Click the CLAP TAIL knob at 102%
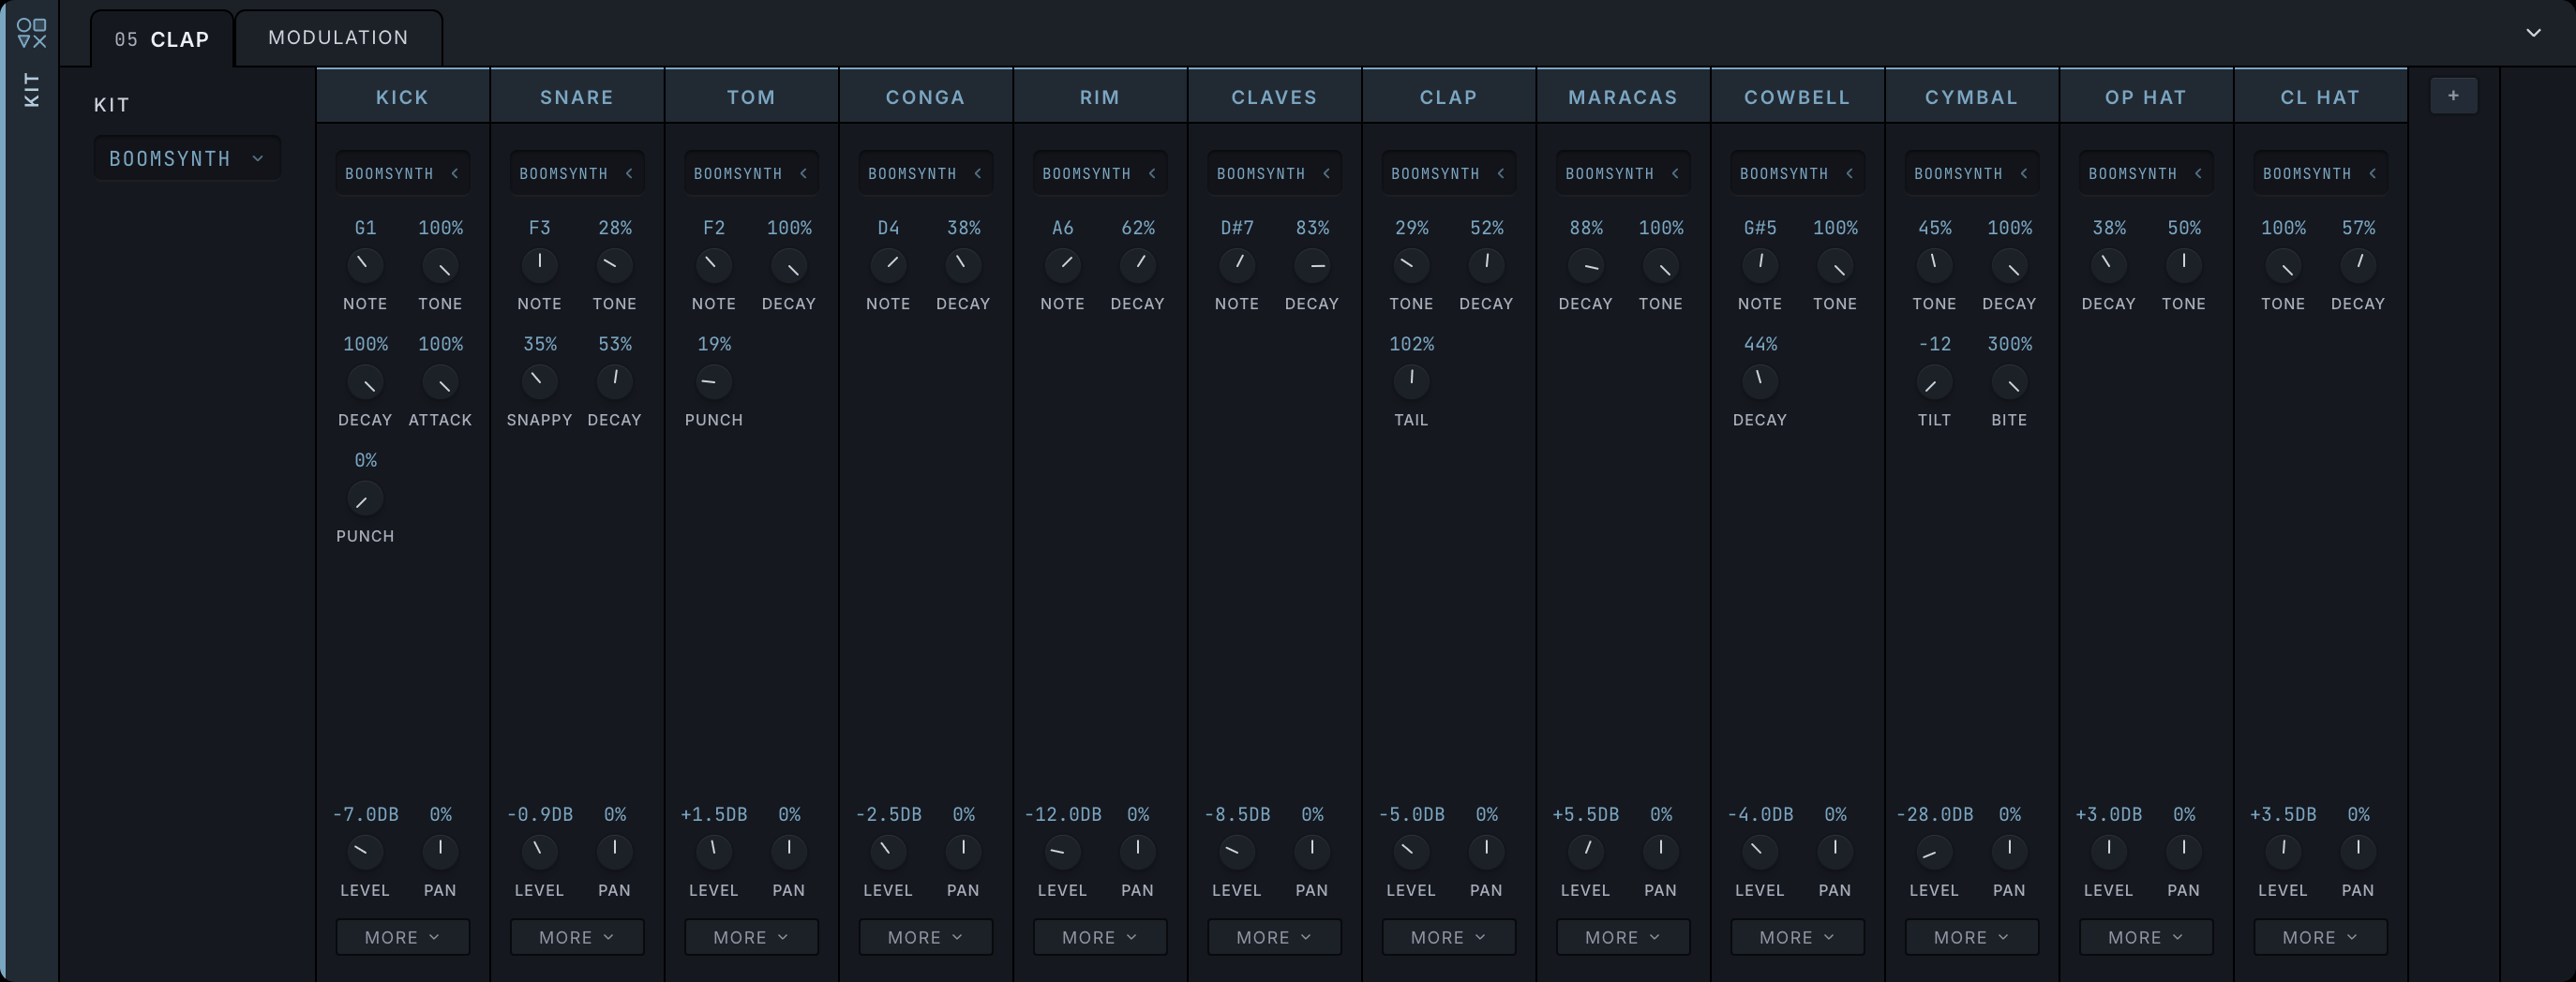This screenshot has width=2576, height=982. click(x=1411, y=381)
